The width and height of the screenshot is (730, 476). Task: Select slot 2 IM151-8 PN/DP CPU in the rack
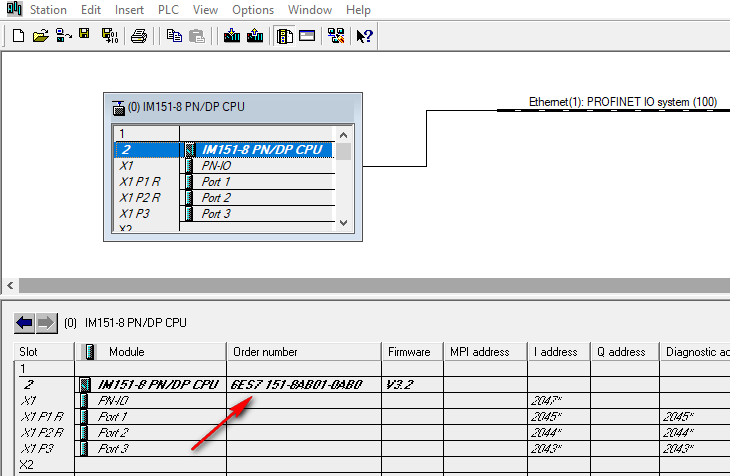pyautogui.click(x=224, y=150)
